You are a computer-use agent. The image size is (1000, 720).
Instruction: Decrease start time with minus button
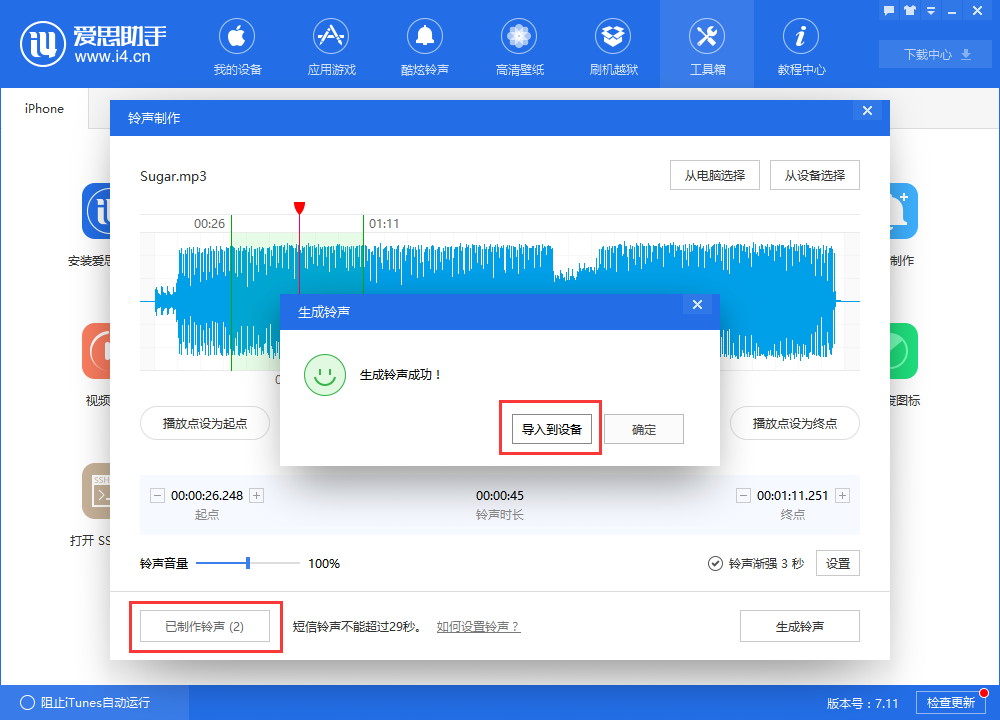pos(157,495)
